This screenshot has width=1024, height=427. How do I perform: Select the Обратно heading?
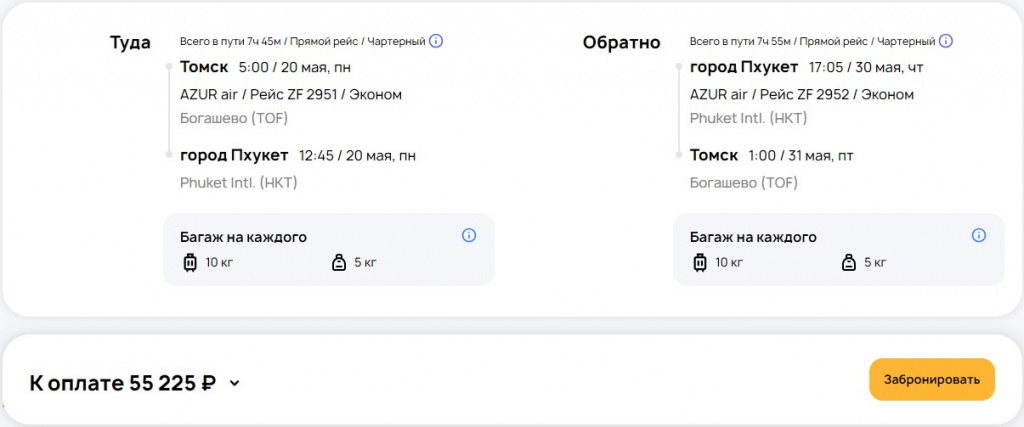[621, 42]
